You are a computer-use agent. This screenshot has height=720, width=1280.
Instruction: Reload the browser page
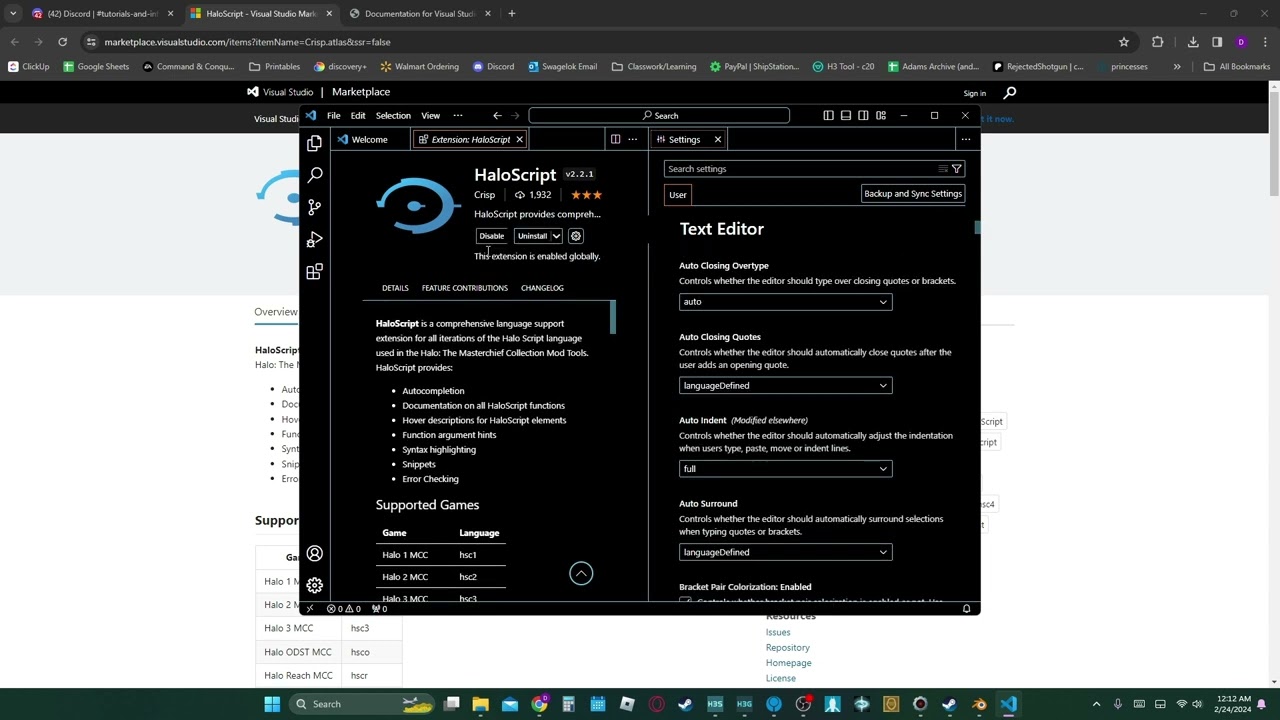pos(62,42)
